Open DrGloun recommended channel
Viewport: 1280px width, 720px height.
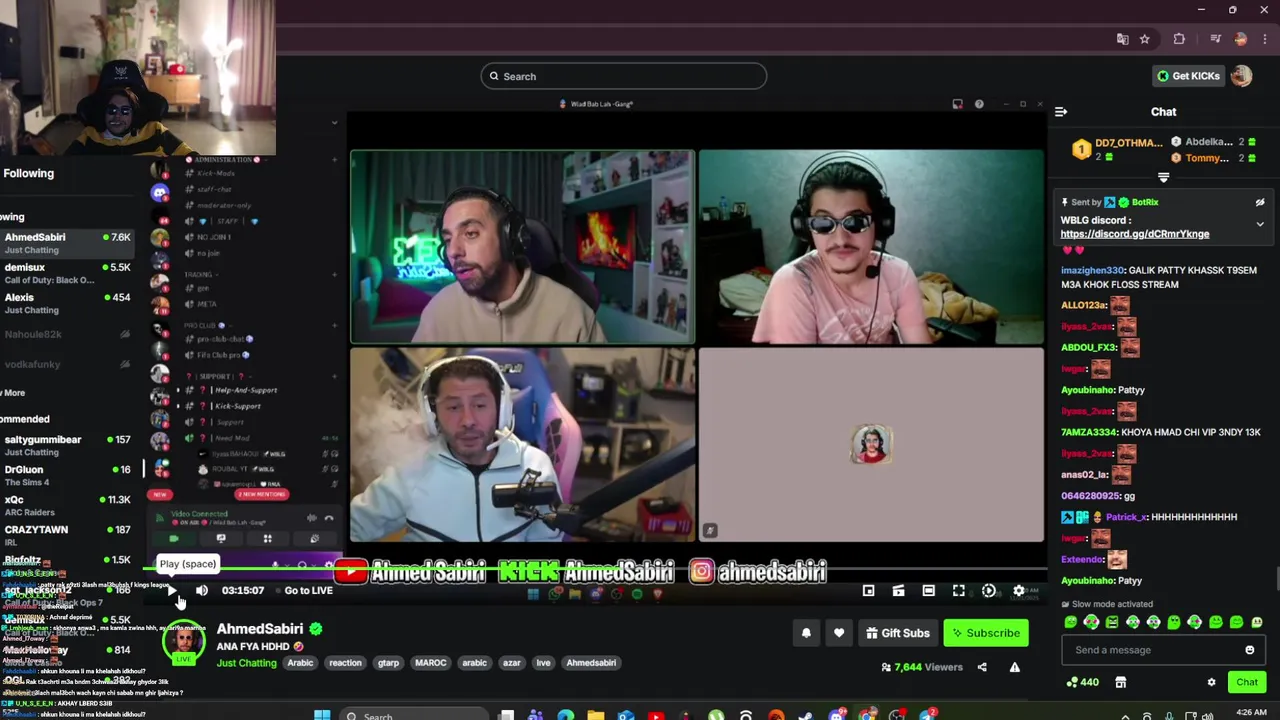pyautogui.click(x=68, y=475)
